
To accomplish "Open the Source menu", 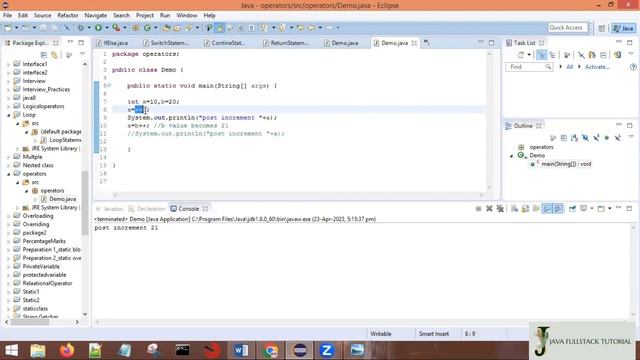I will tap(42, 16).
